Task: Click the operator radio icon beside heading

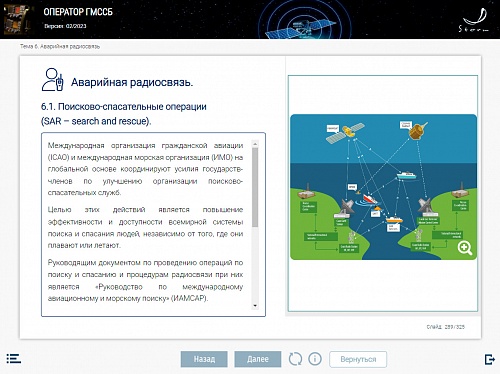Action: pyautogui.click(x=52, y=80)
